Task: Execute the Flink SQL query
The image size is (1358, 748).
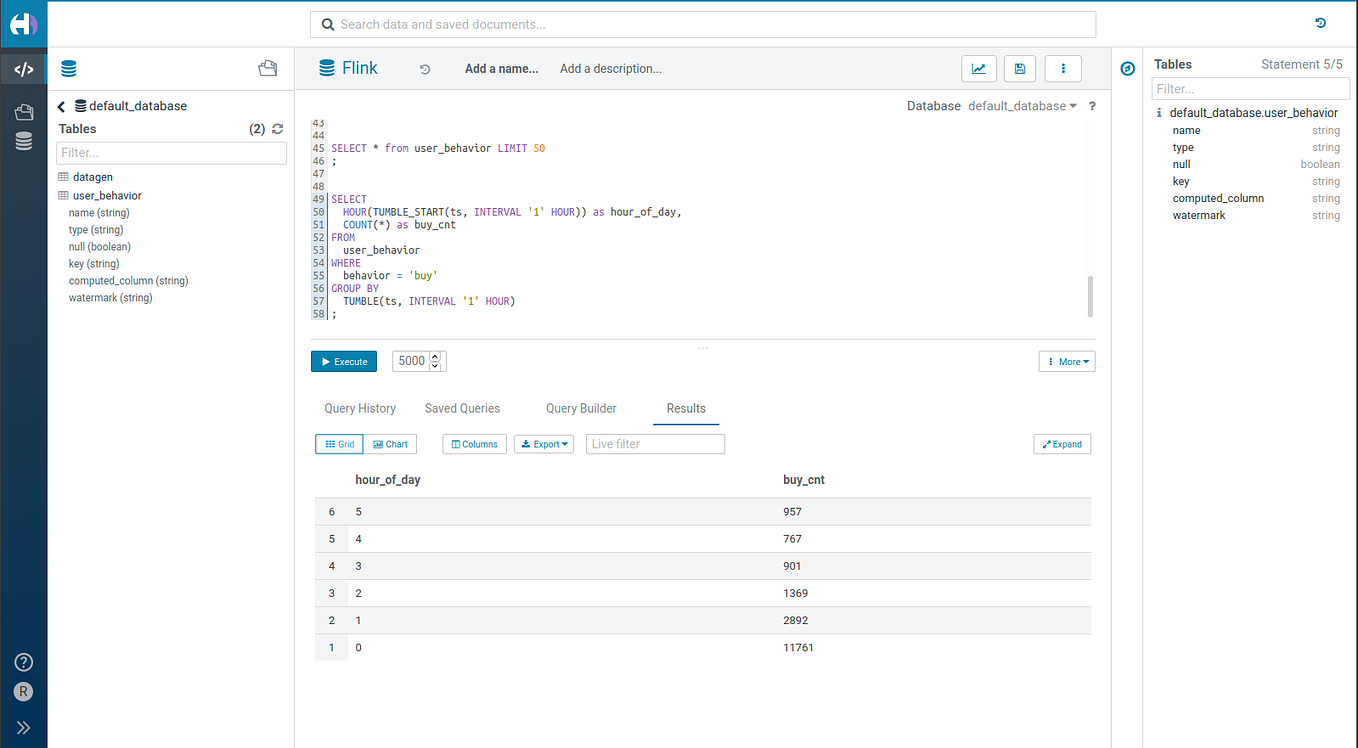Action: point(343,361)
